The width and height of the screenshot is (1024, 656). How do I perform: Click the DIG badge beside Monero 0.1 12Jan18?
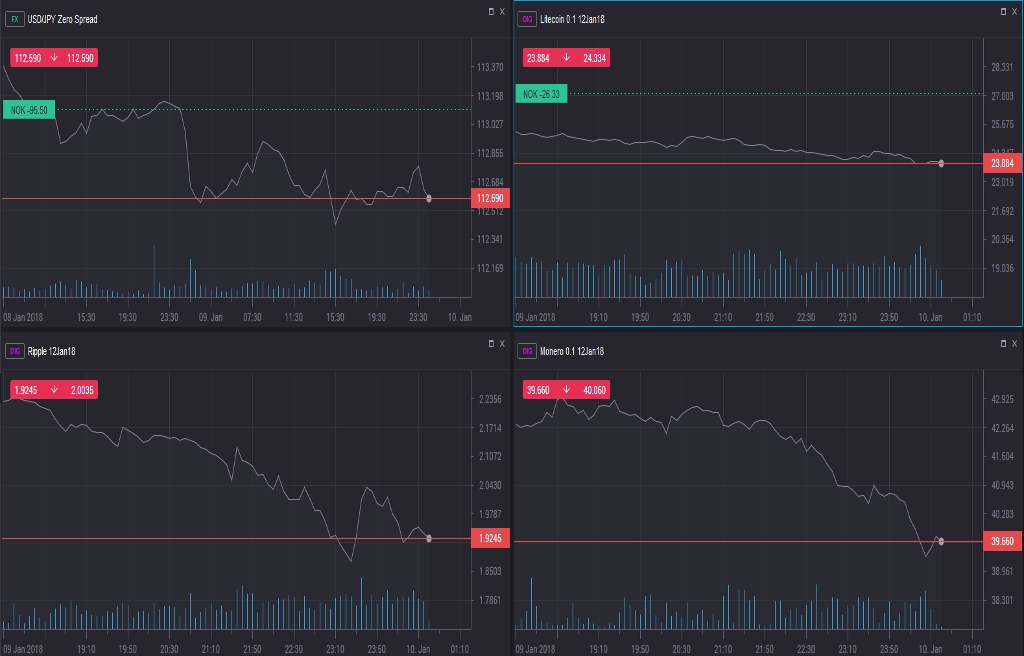[527, 351]
